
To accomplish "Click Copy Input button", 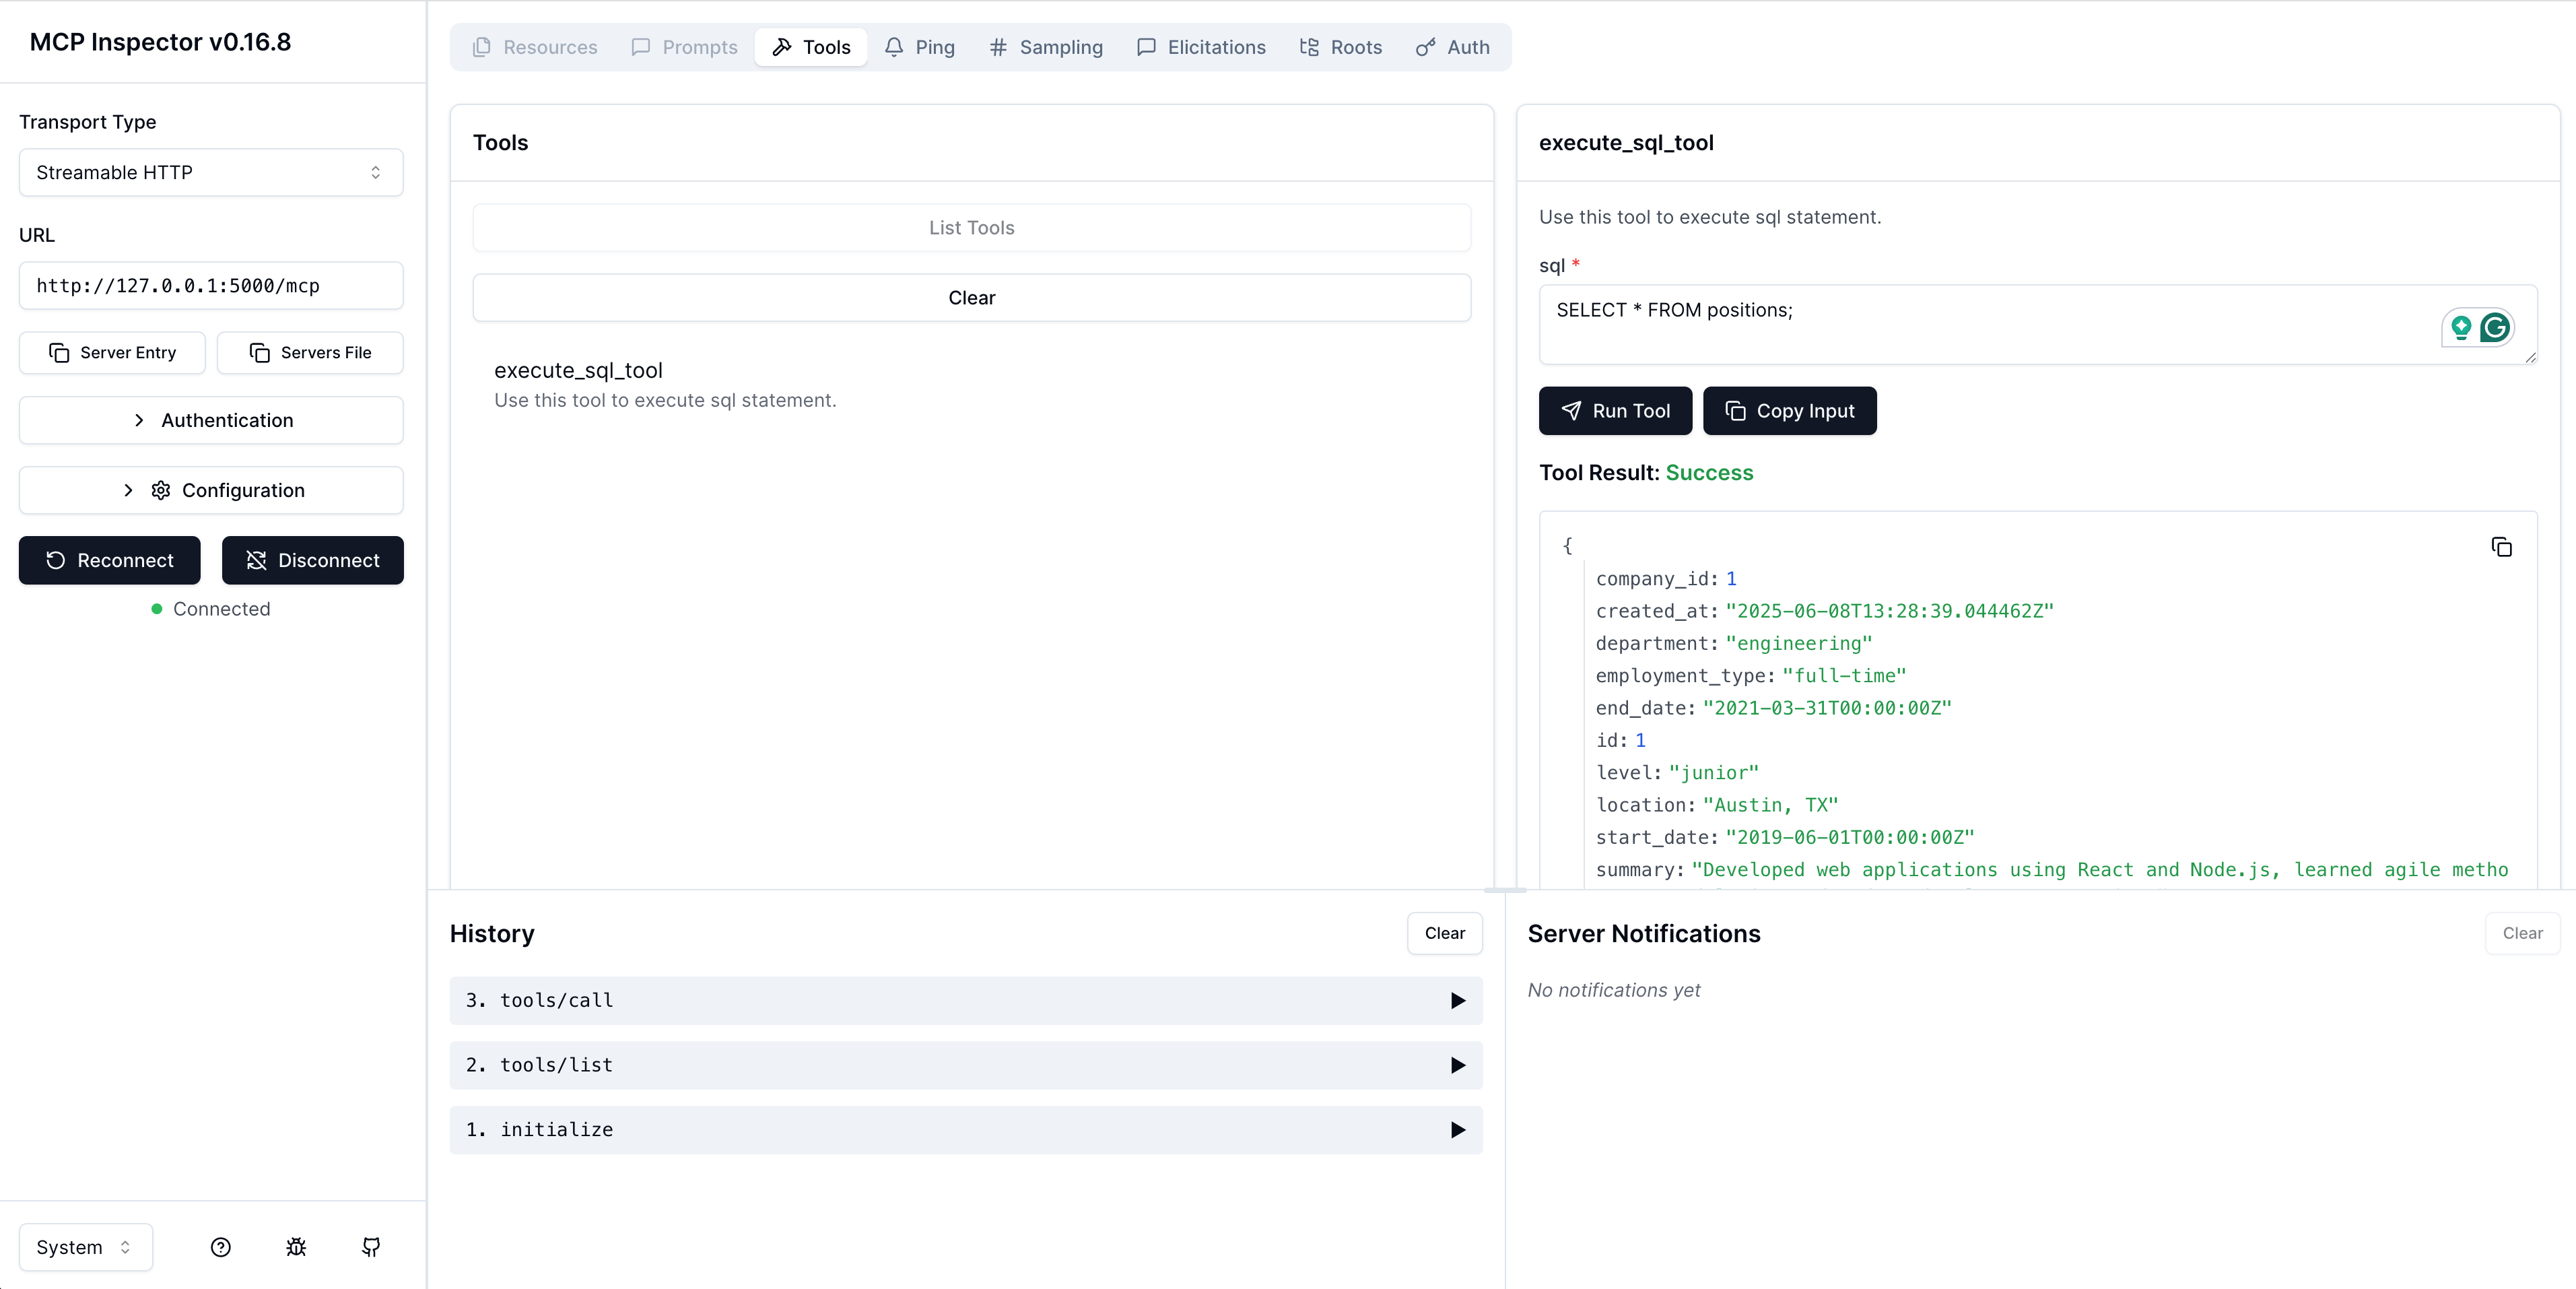I will pyautogui.click(x=1789, y=411).
